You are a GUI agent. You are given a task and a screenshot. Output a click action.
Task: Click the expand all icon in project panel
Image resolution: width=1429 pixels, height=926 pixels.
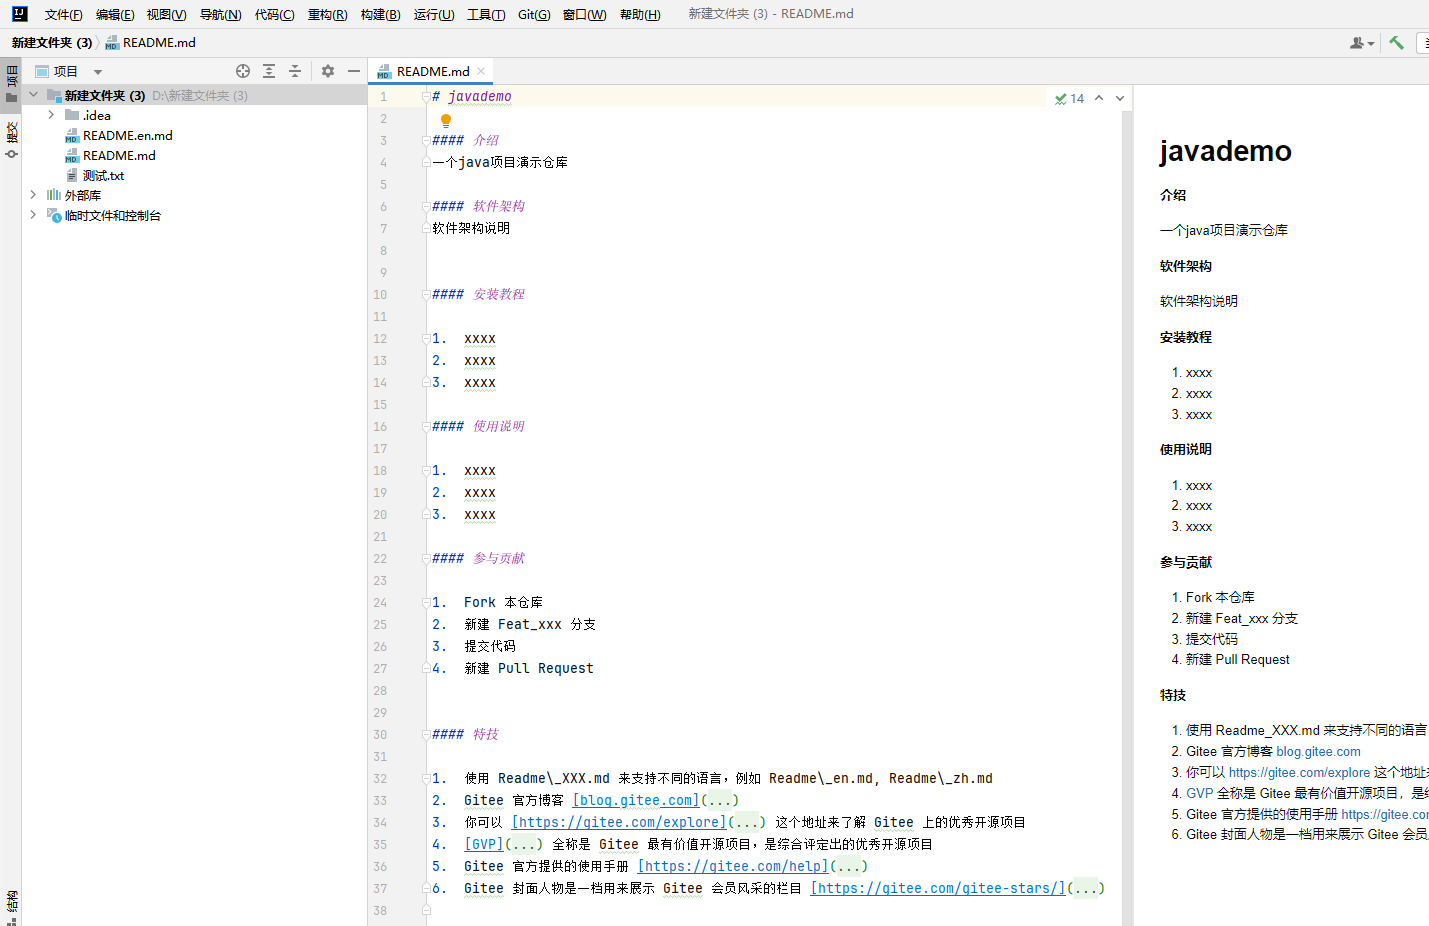[269, 71]
